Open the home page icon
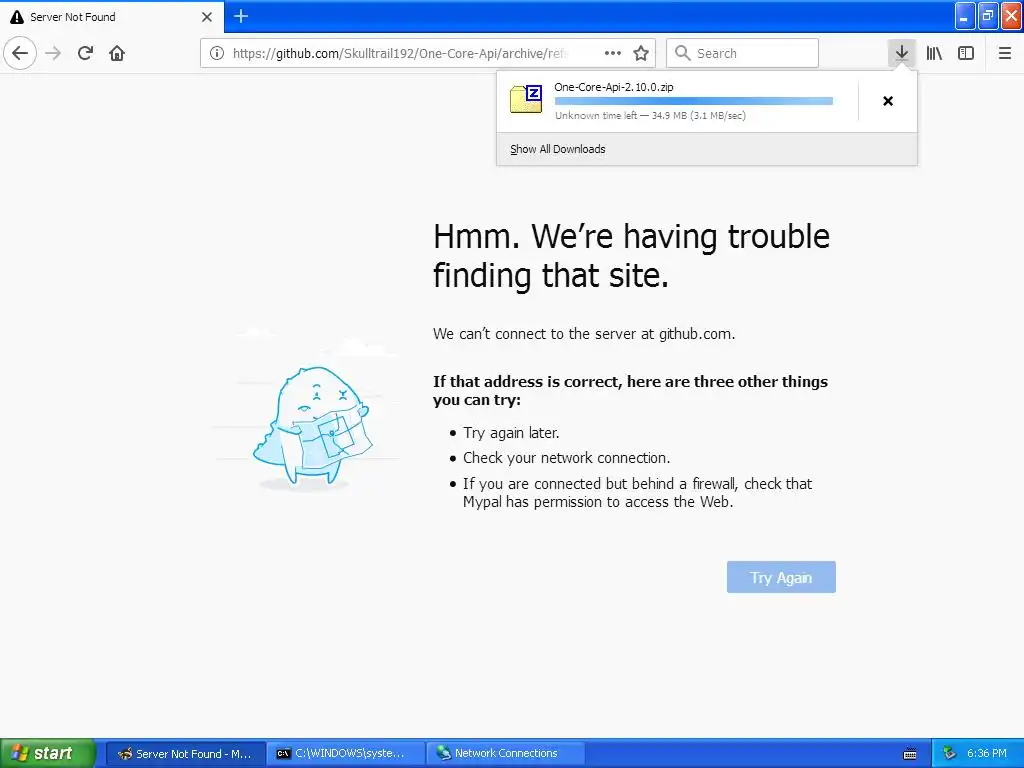 [x=117, y=53]
